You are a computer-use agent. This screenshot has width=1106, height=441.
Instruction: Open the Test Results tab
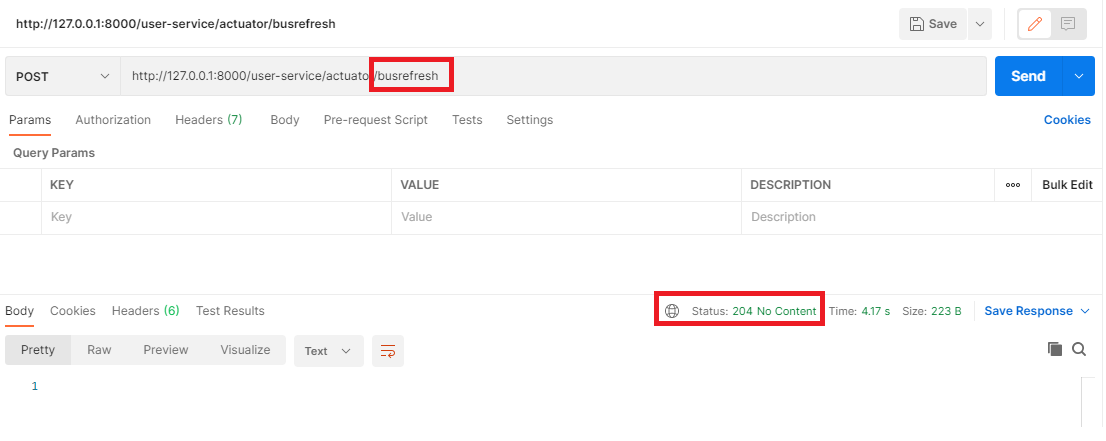click(x=230, y=311)
